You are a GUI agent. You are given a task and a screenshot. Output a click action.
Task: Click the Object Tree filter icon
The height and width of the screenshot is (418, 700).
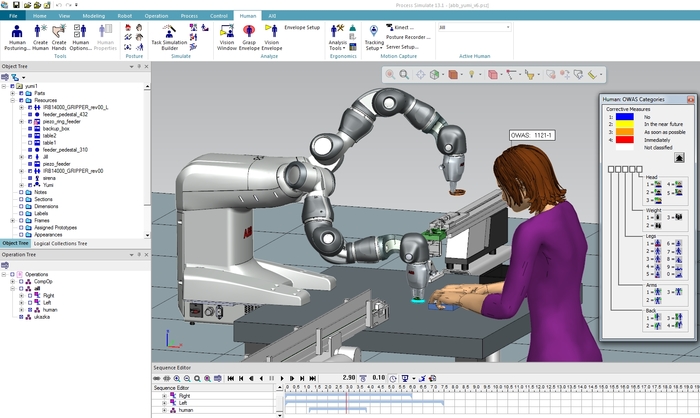[15, 77]
